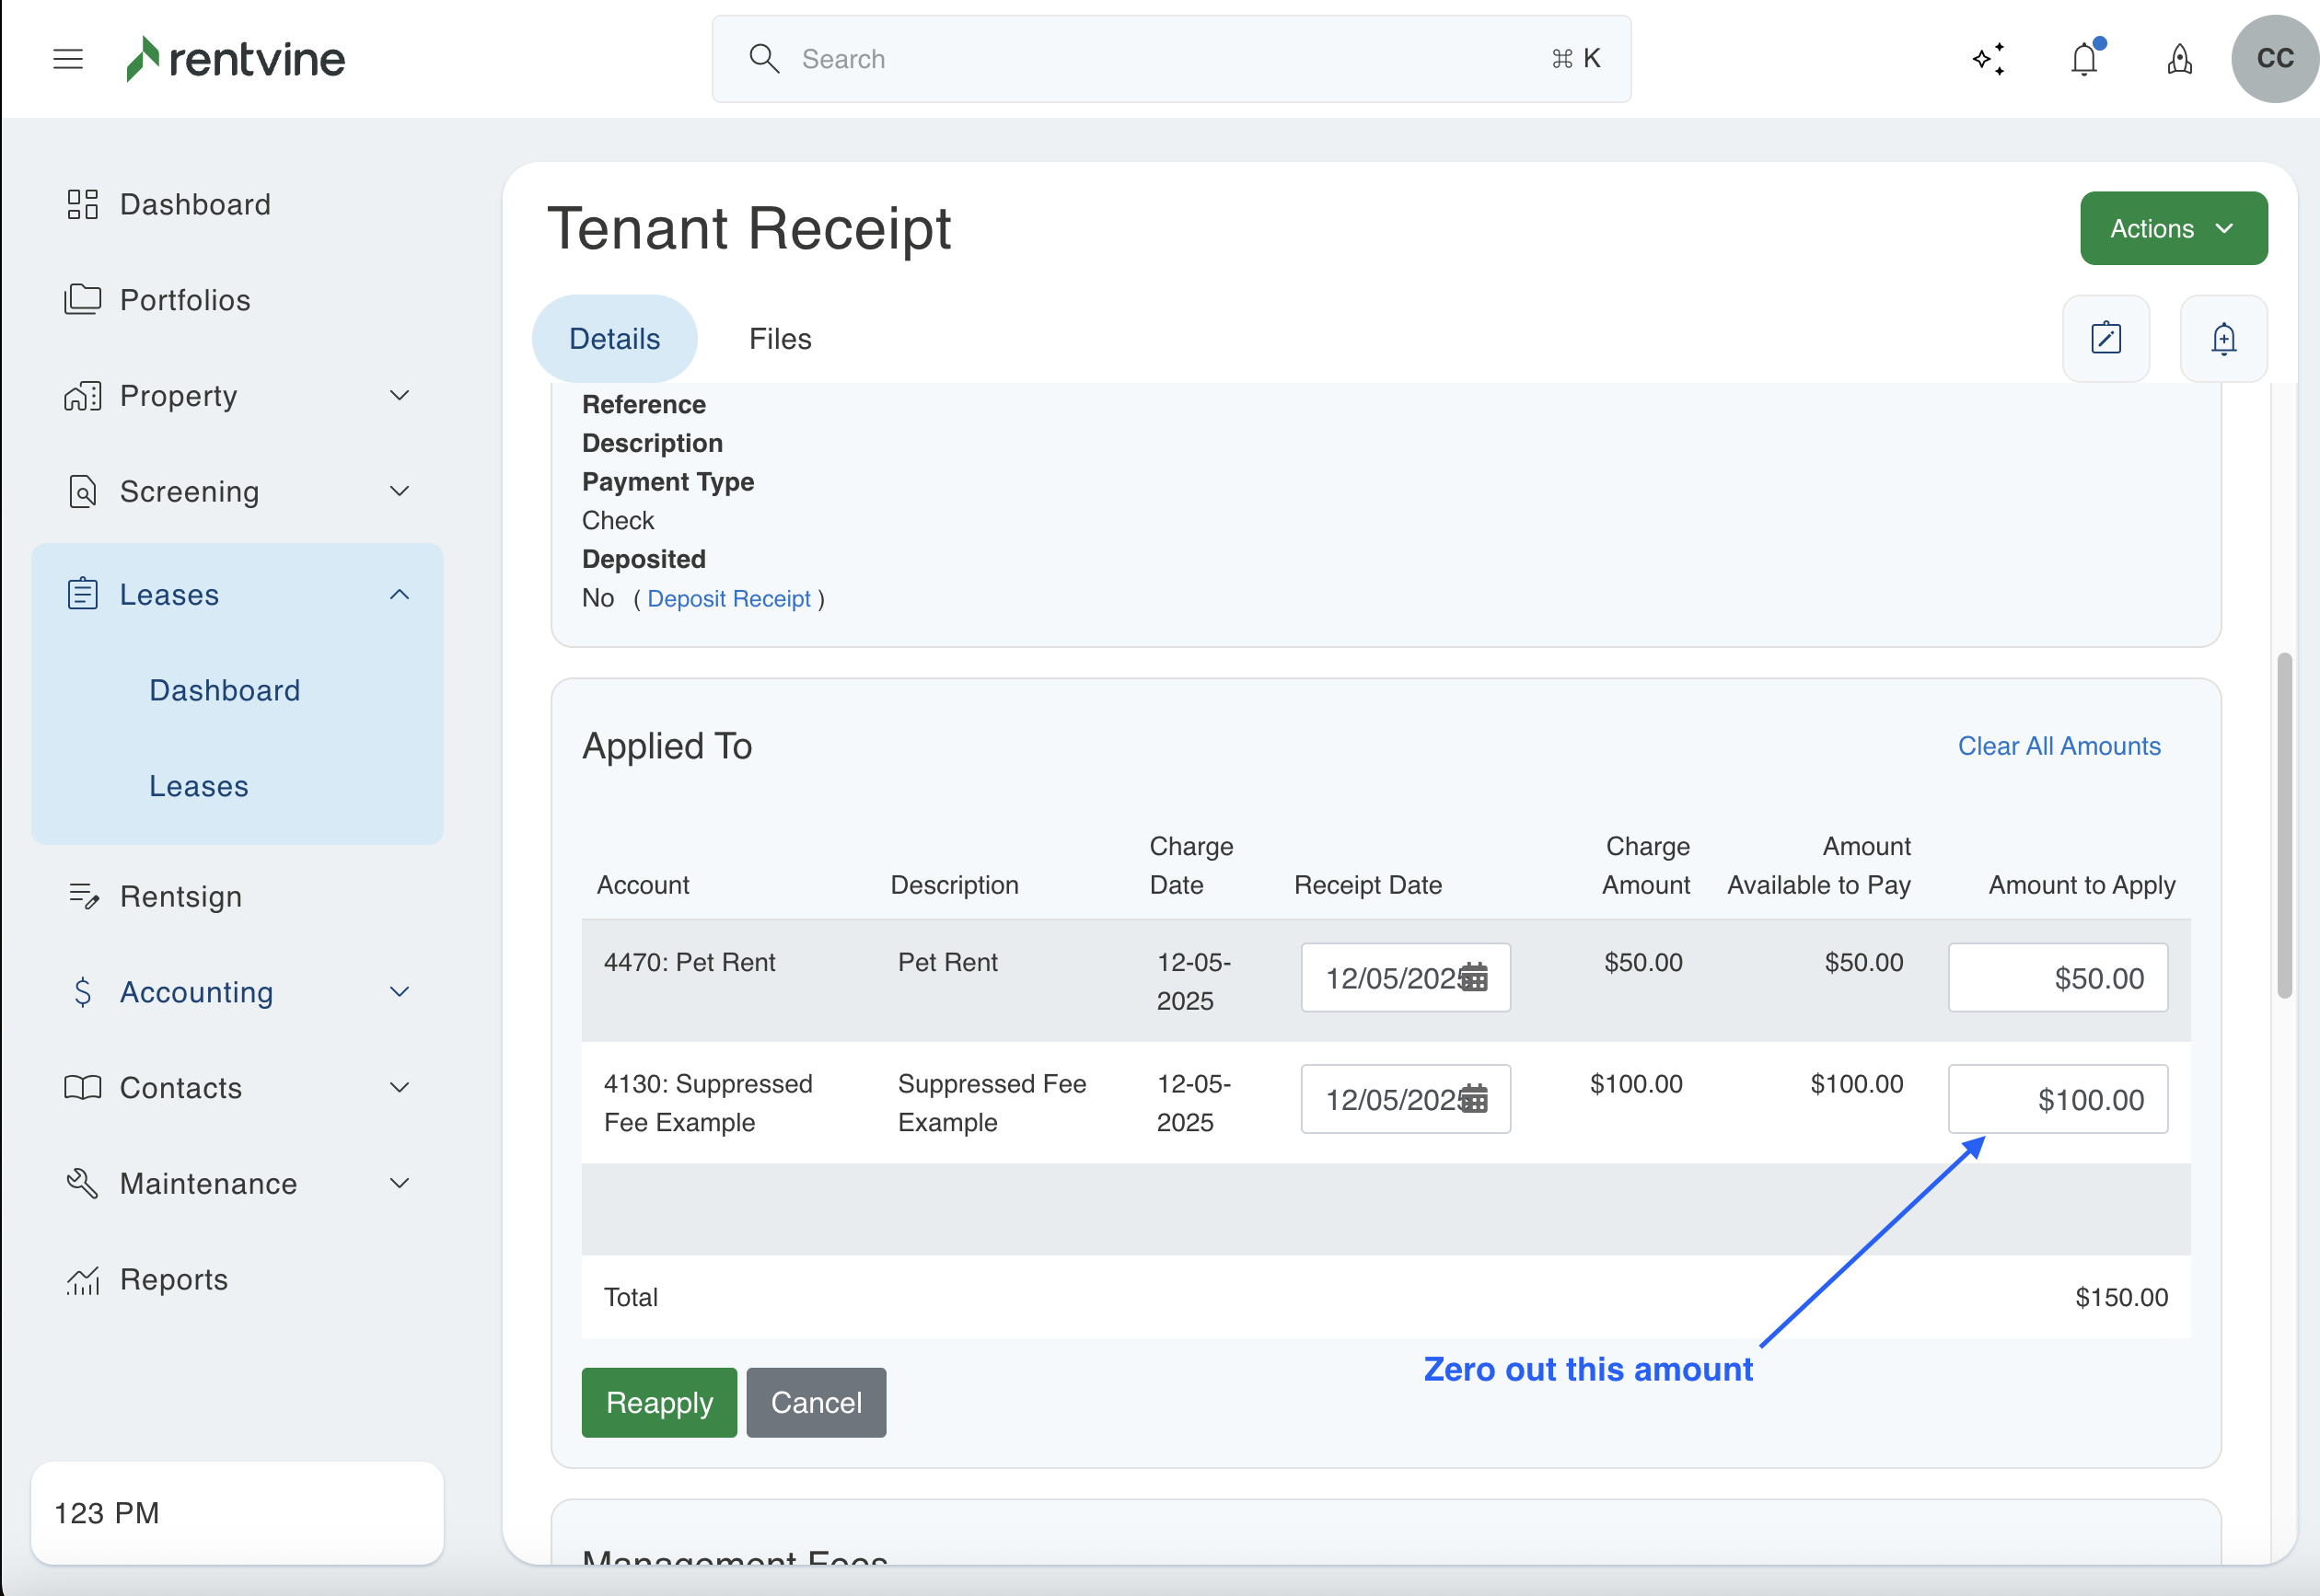Open the Deposit Receipt link
The width and height of the screenshot is (2320, 1596).
729,599
